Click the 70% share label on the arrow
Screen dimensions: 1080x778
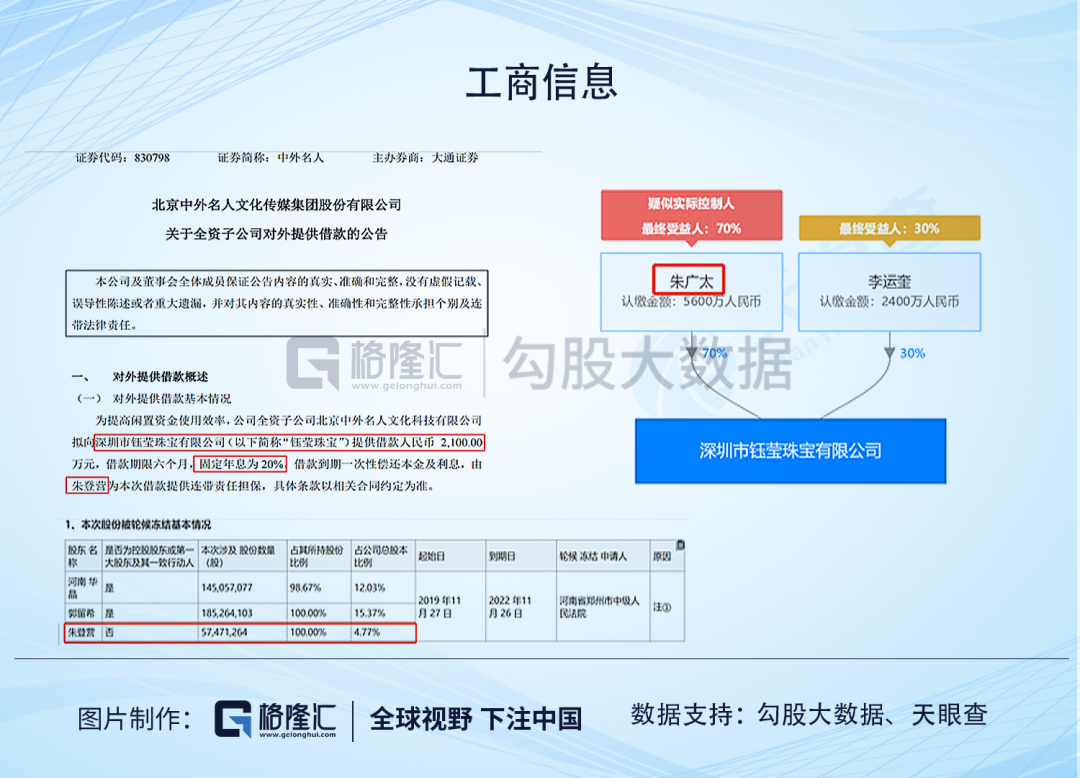coord(714,353)
